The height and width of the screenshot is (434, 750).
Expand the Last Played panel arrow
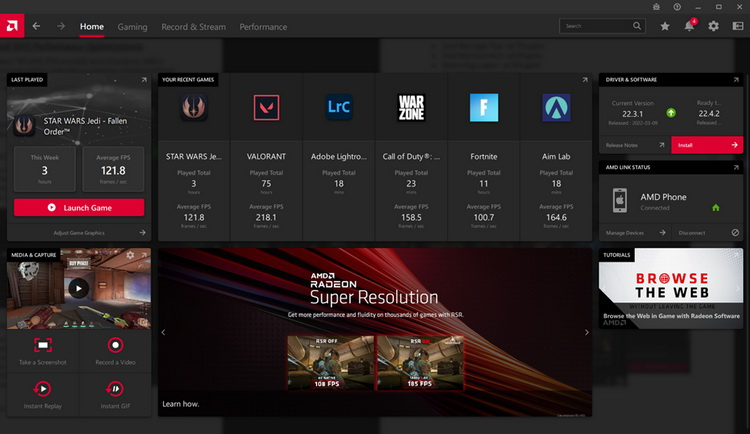click(x=143, y=79)
